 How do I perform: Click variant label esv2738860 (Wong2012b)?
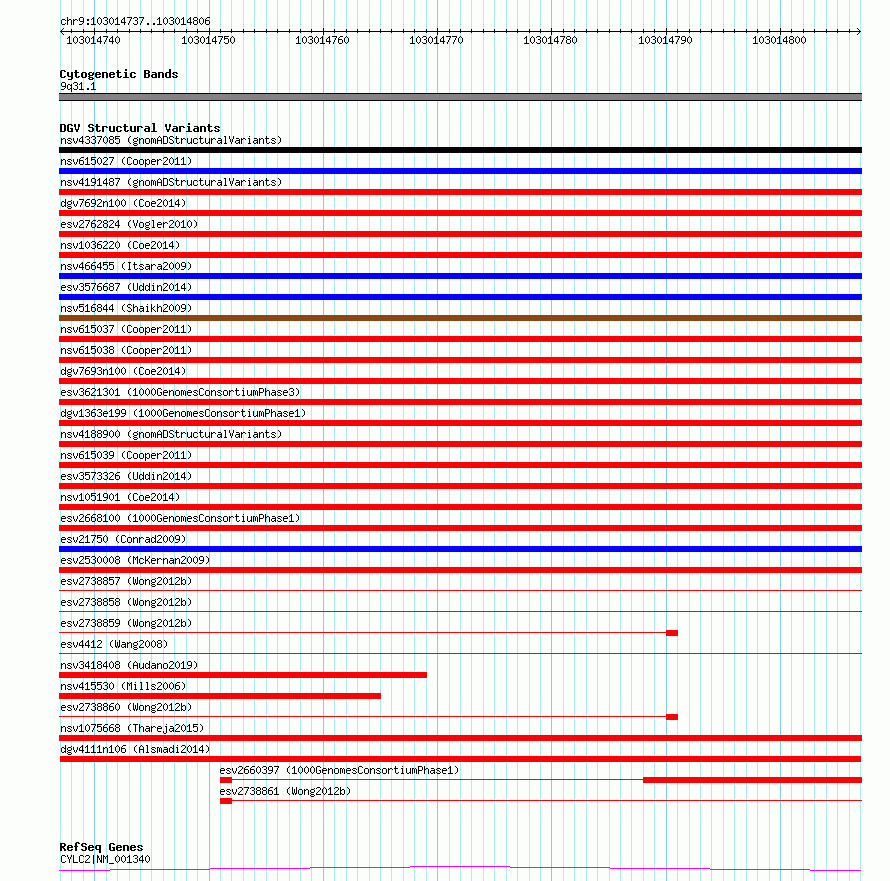point(126,707)
